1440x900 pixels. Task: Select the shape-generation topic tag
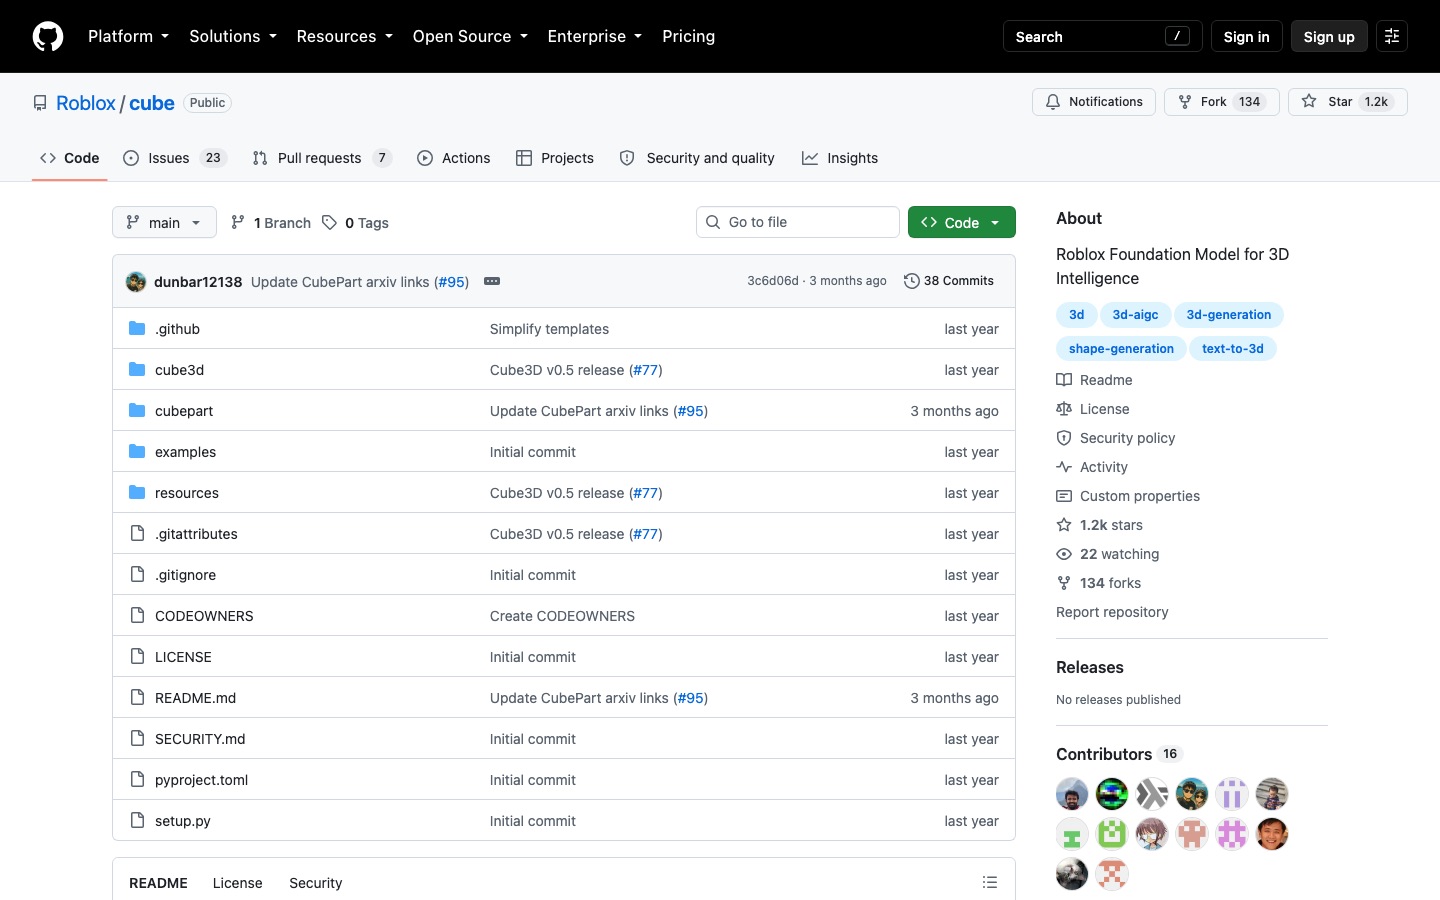click(1121, 349)
